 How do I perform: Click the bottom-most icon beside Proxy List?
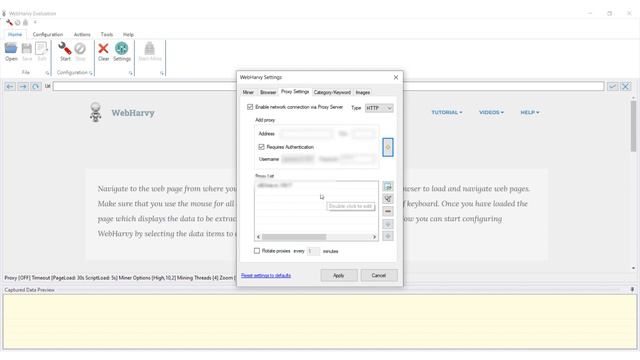pyautogui.click(x=388, y=236)
